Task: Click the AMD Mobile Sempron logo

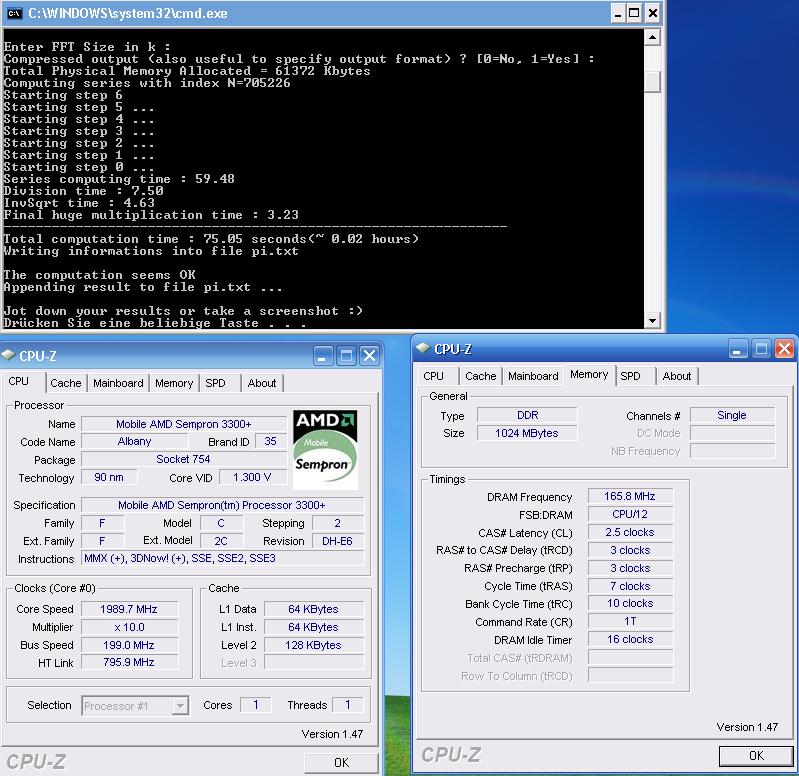Action: (325, 449)
